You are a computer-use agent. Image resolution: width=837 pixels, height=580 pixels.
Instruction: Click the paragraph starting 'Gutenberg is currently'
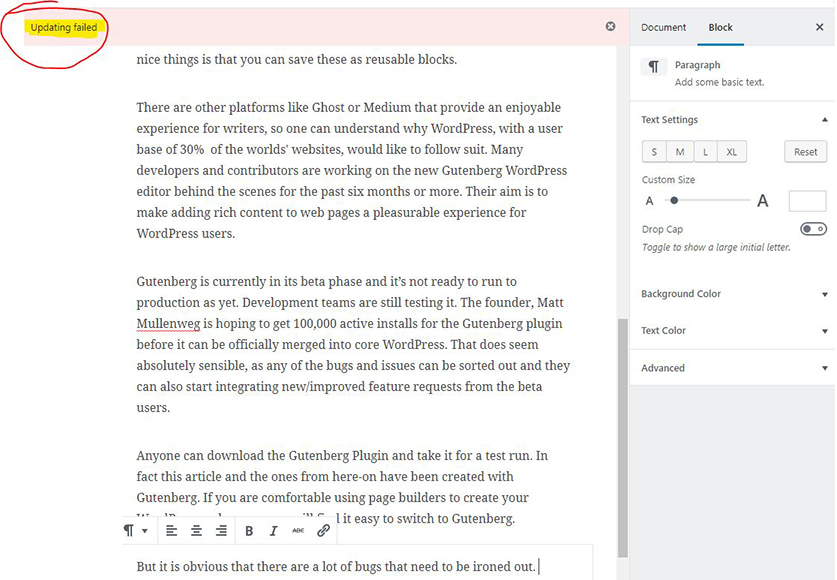click(x=353, y=345)
